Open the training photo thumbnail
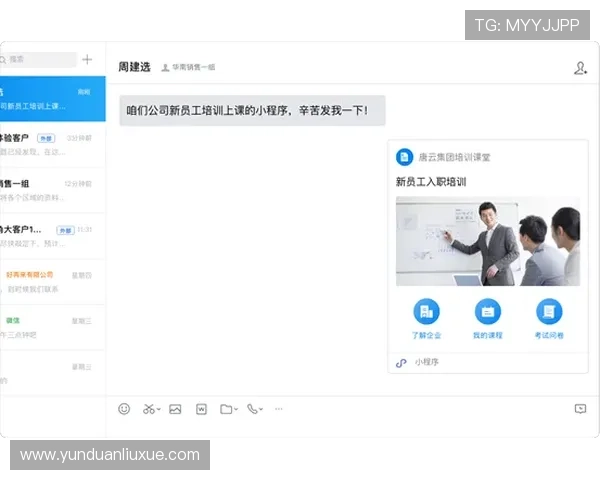Viewport: 600px width, 480px height. [x=488, y=241]
